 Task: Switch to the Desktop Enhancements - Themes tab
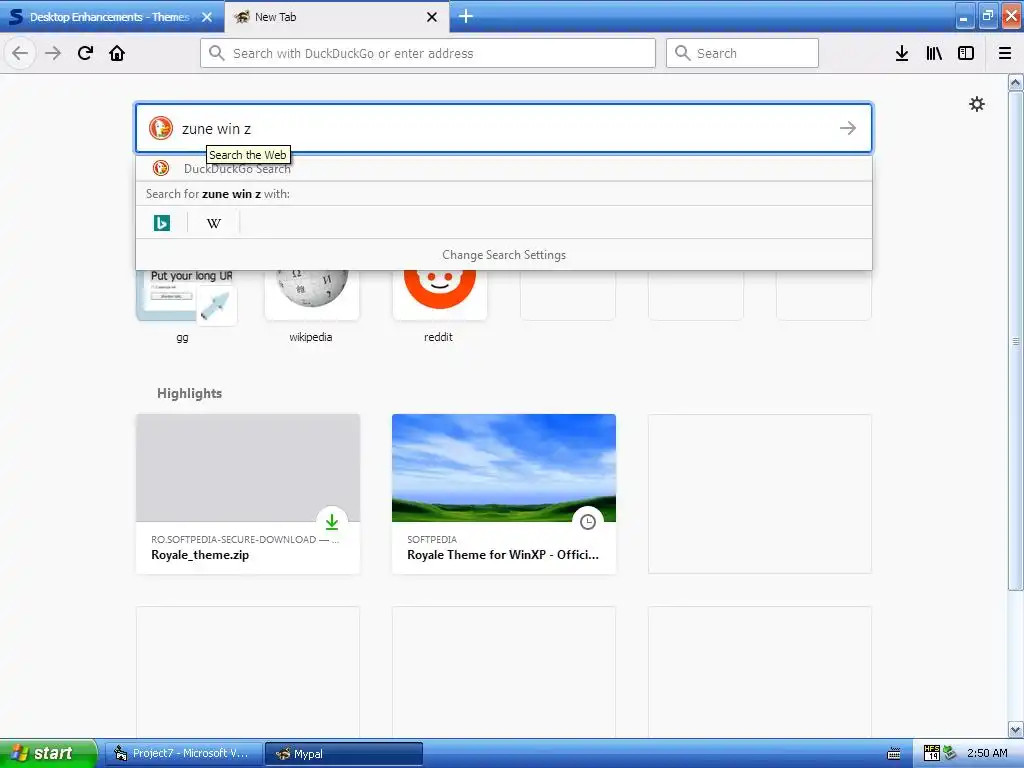click(112, 17)
